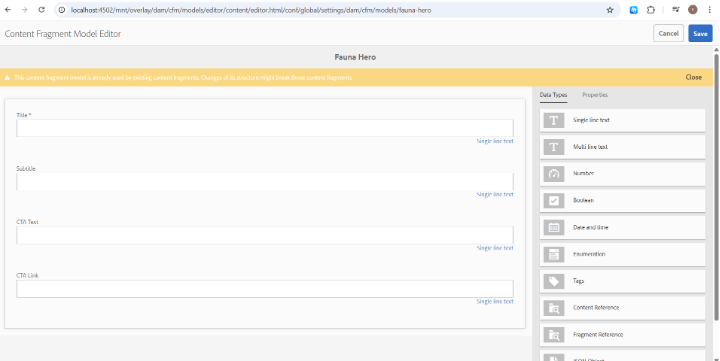This screenshot has height=361, width=720.
Task: Click the Number gauge icon
Action: coord(554,174)
